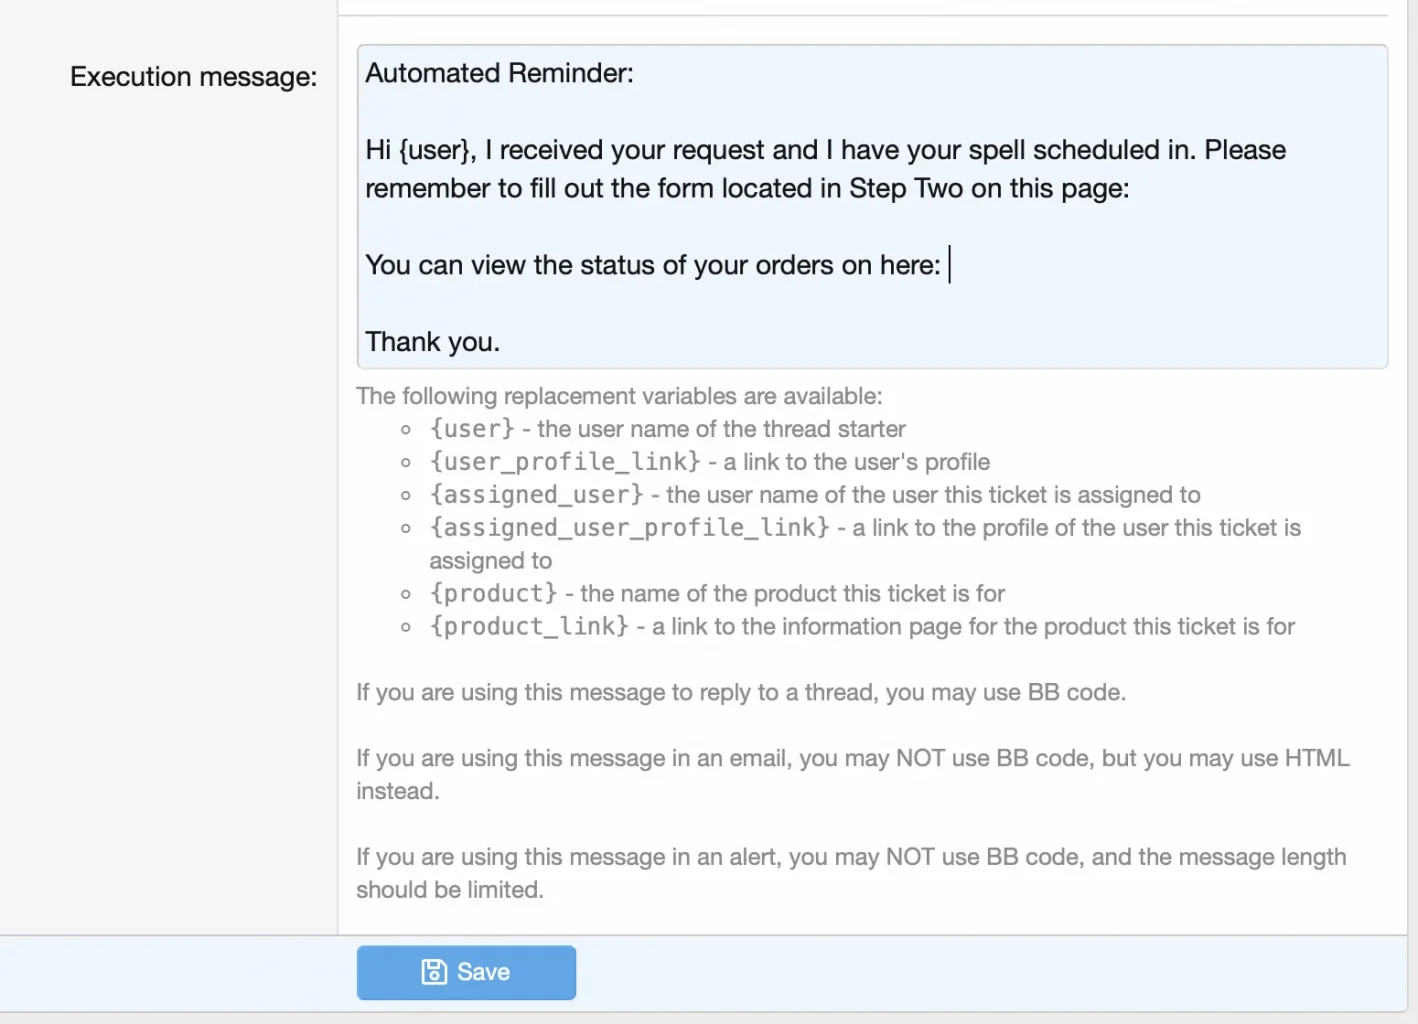The image size is (1418, 1024).
Task: Click the BB code thread reply hint
Action: point(741,692)
